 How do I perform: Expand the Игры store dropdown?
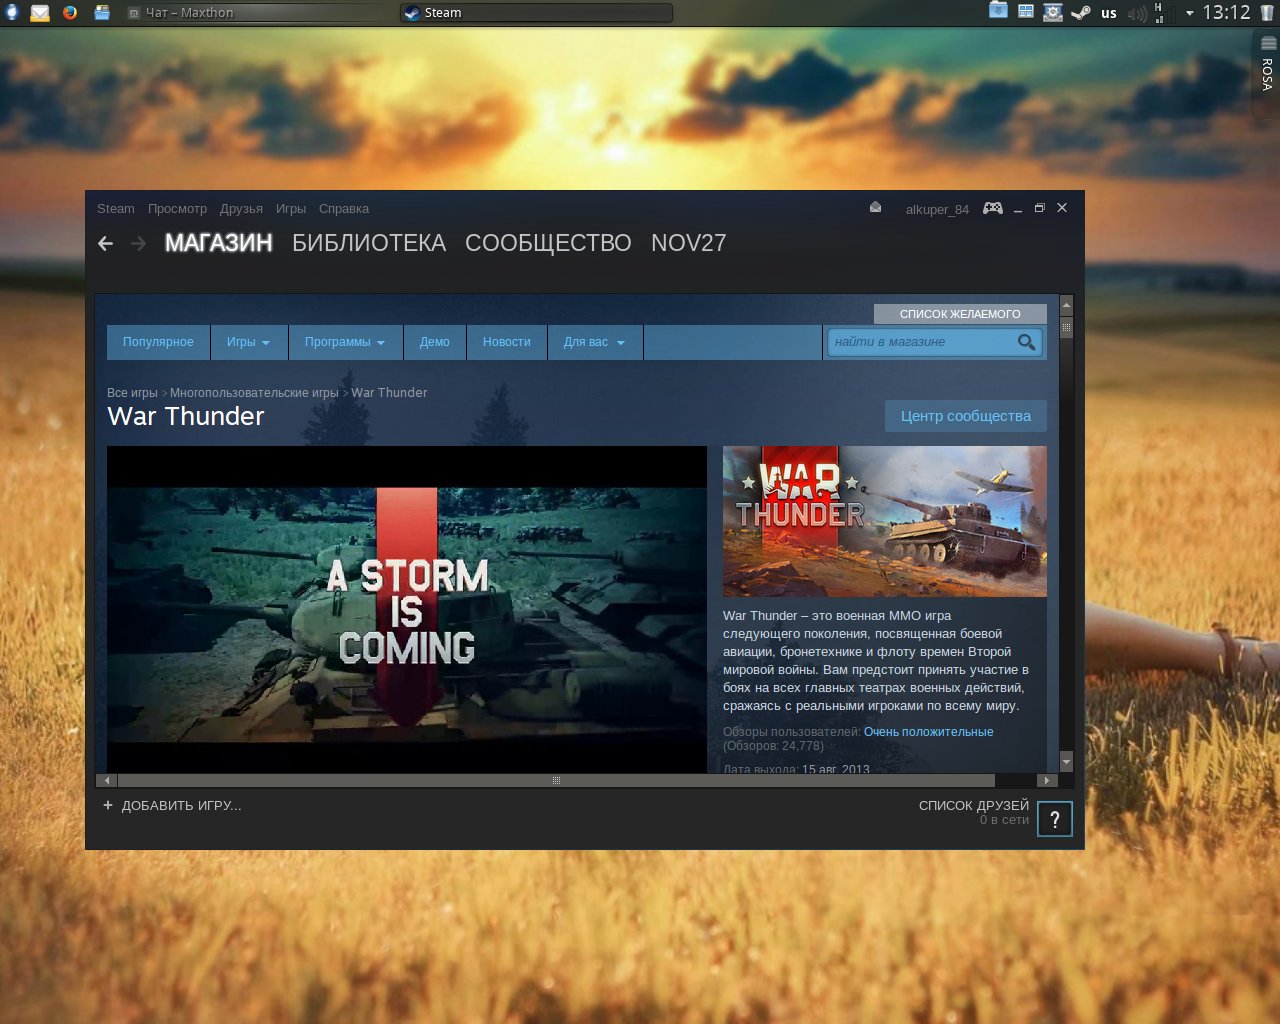tap(248, 342)
